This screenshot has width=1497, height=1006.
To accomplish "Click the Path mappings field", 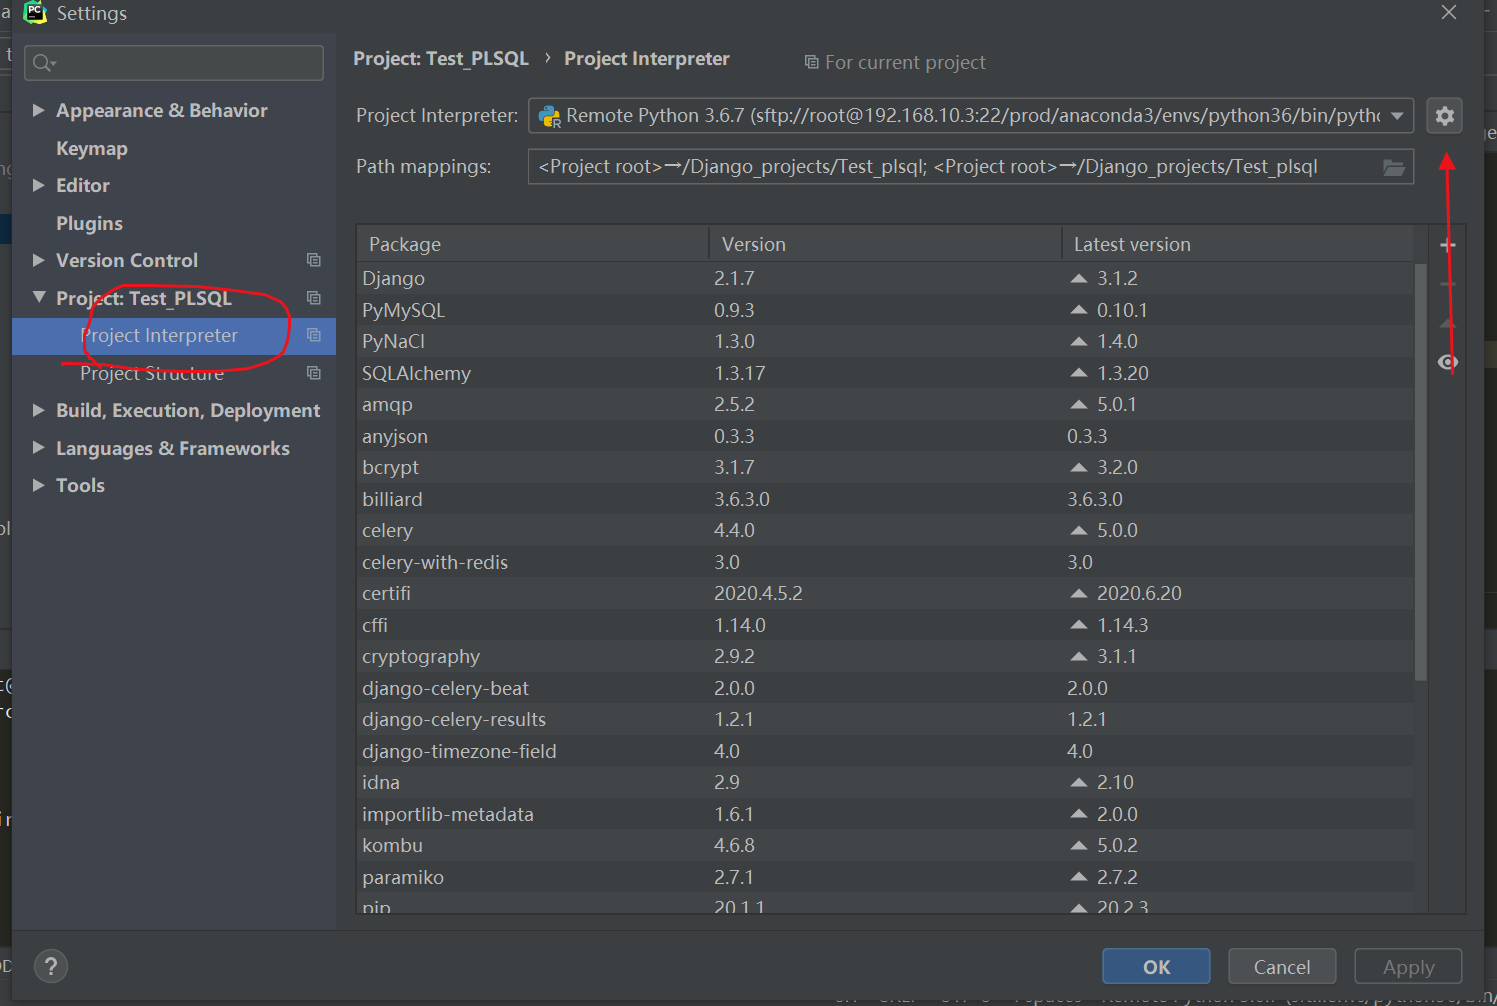I will (x=970, y=167).
